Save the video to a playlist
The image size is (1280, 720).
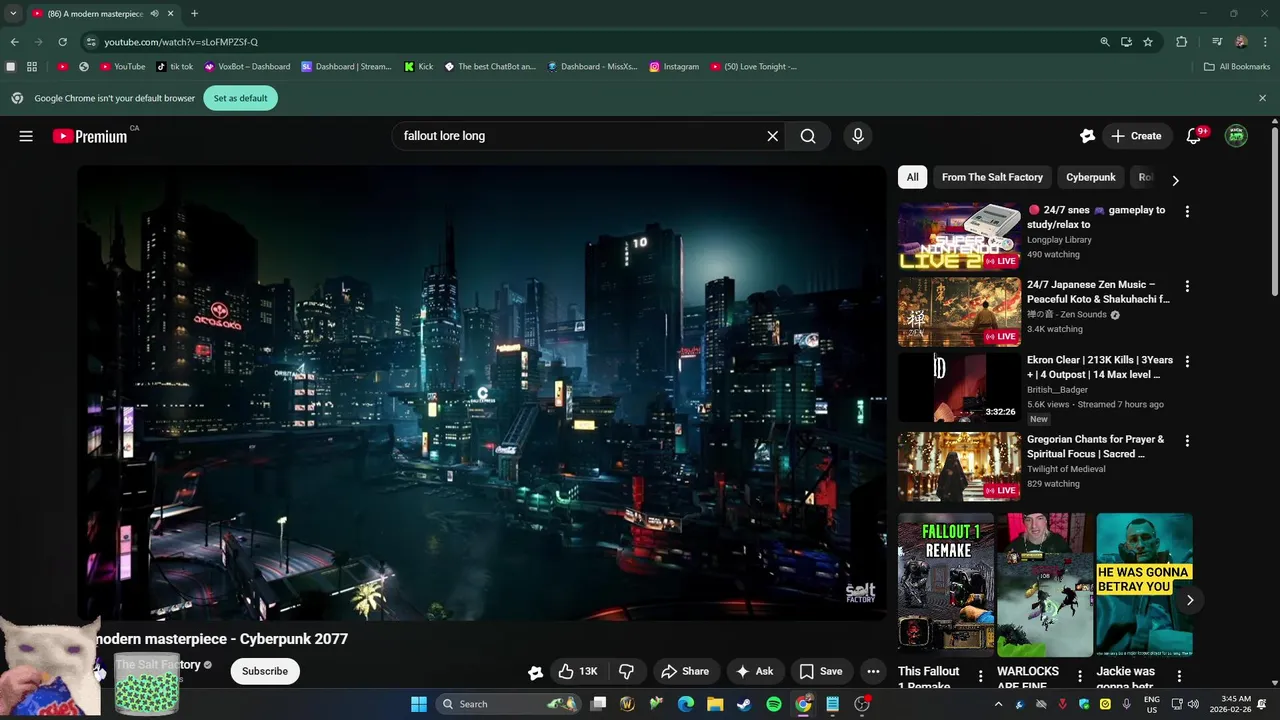coord(821,671)
